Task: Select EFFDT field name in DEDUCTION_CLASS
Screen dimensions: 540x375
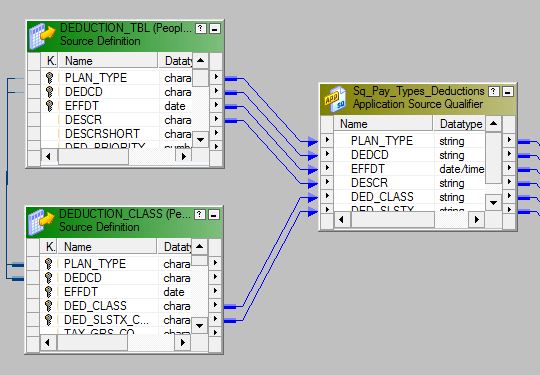Action: click(81, 292)
